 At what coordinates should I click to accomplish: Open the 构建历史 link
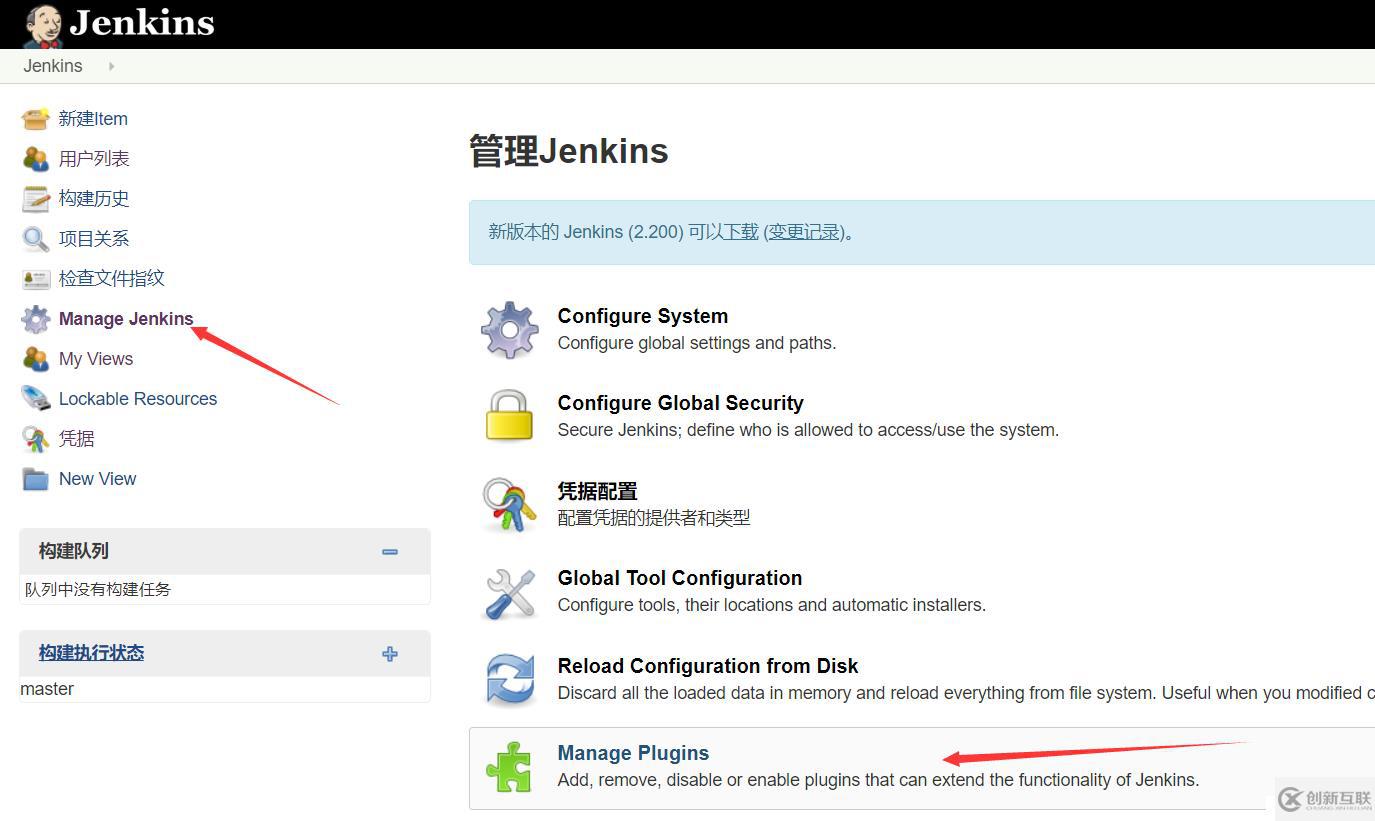[94, 199]
